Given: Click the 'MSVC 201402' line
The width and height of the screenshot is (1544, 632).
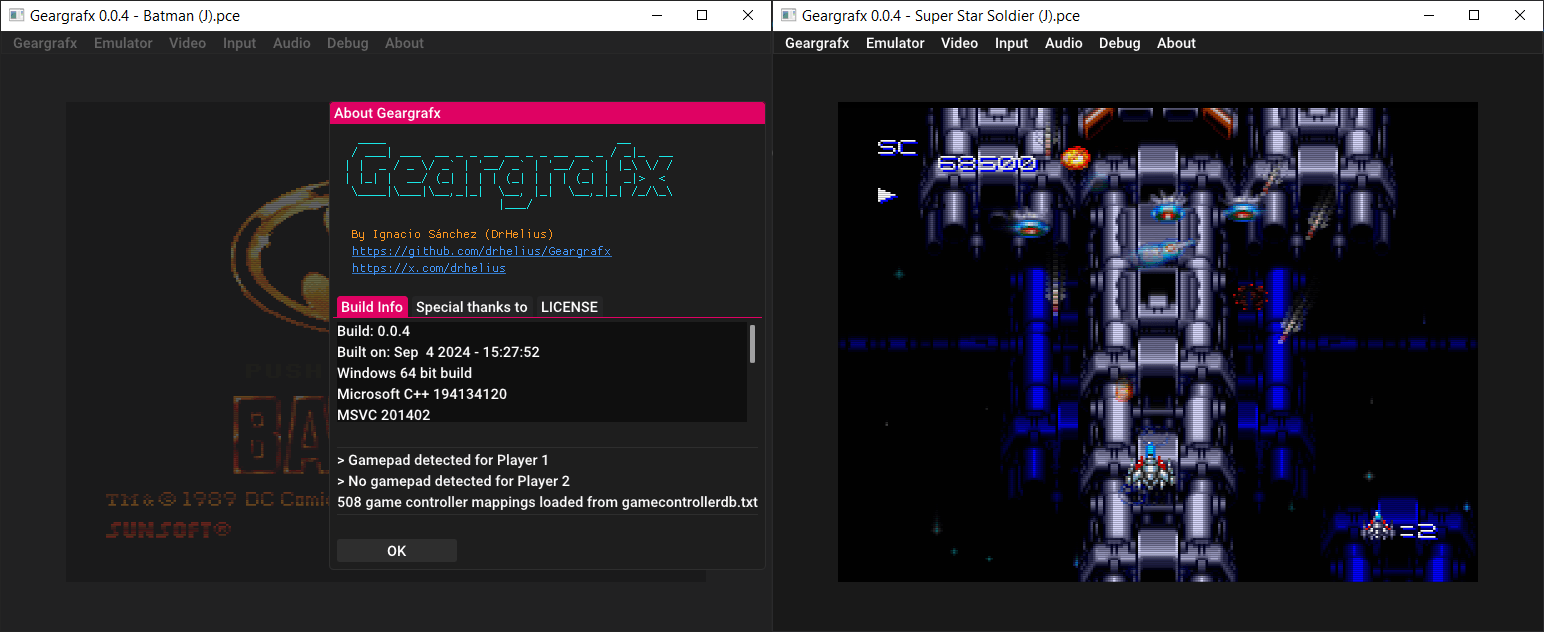Looking at the screenshot, I should pos(384,415).
